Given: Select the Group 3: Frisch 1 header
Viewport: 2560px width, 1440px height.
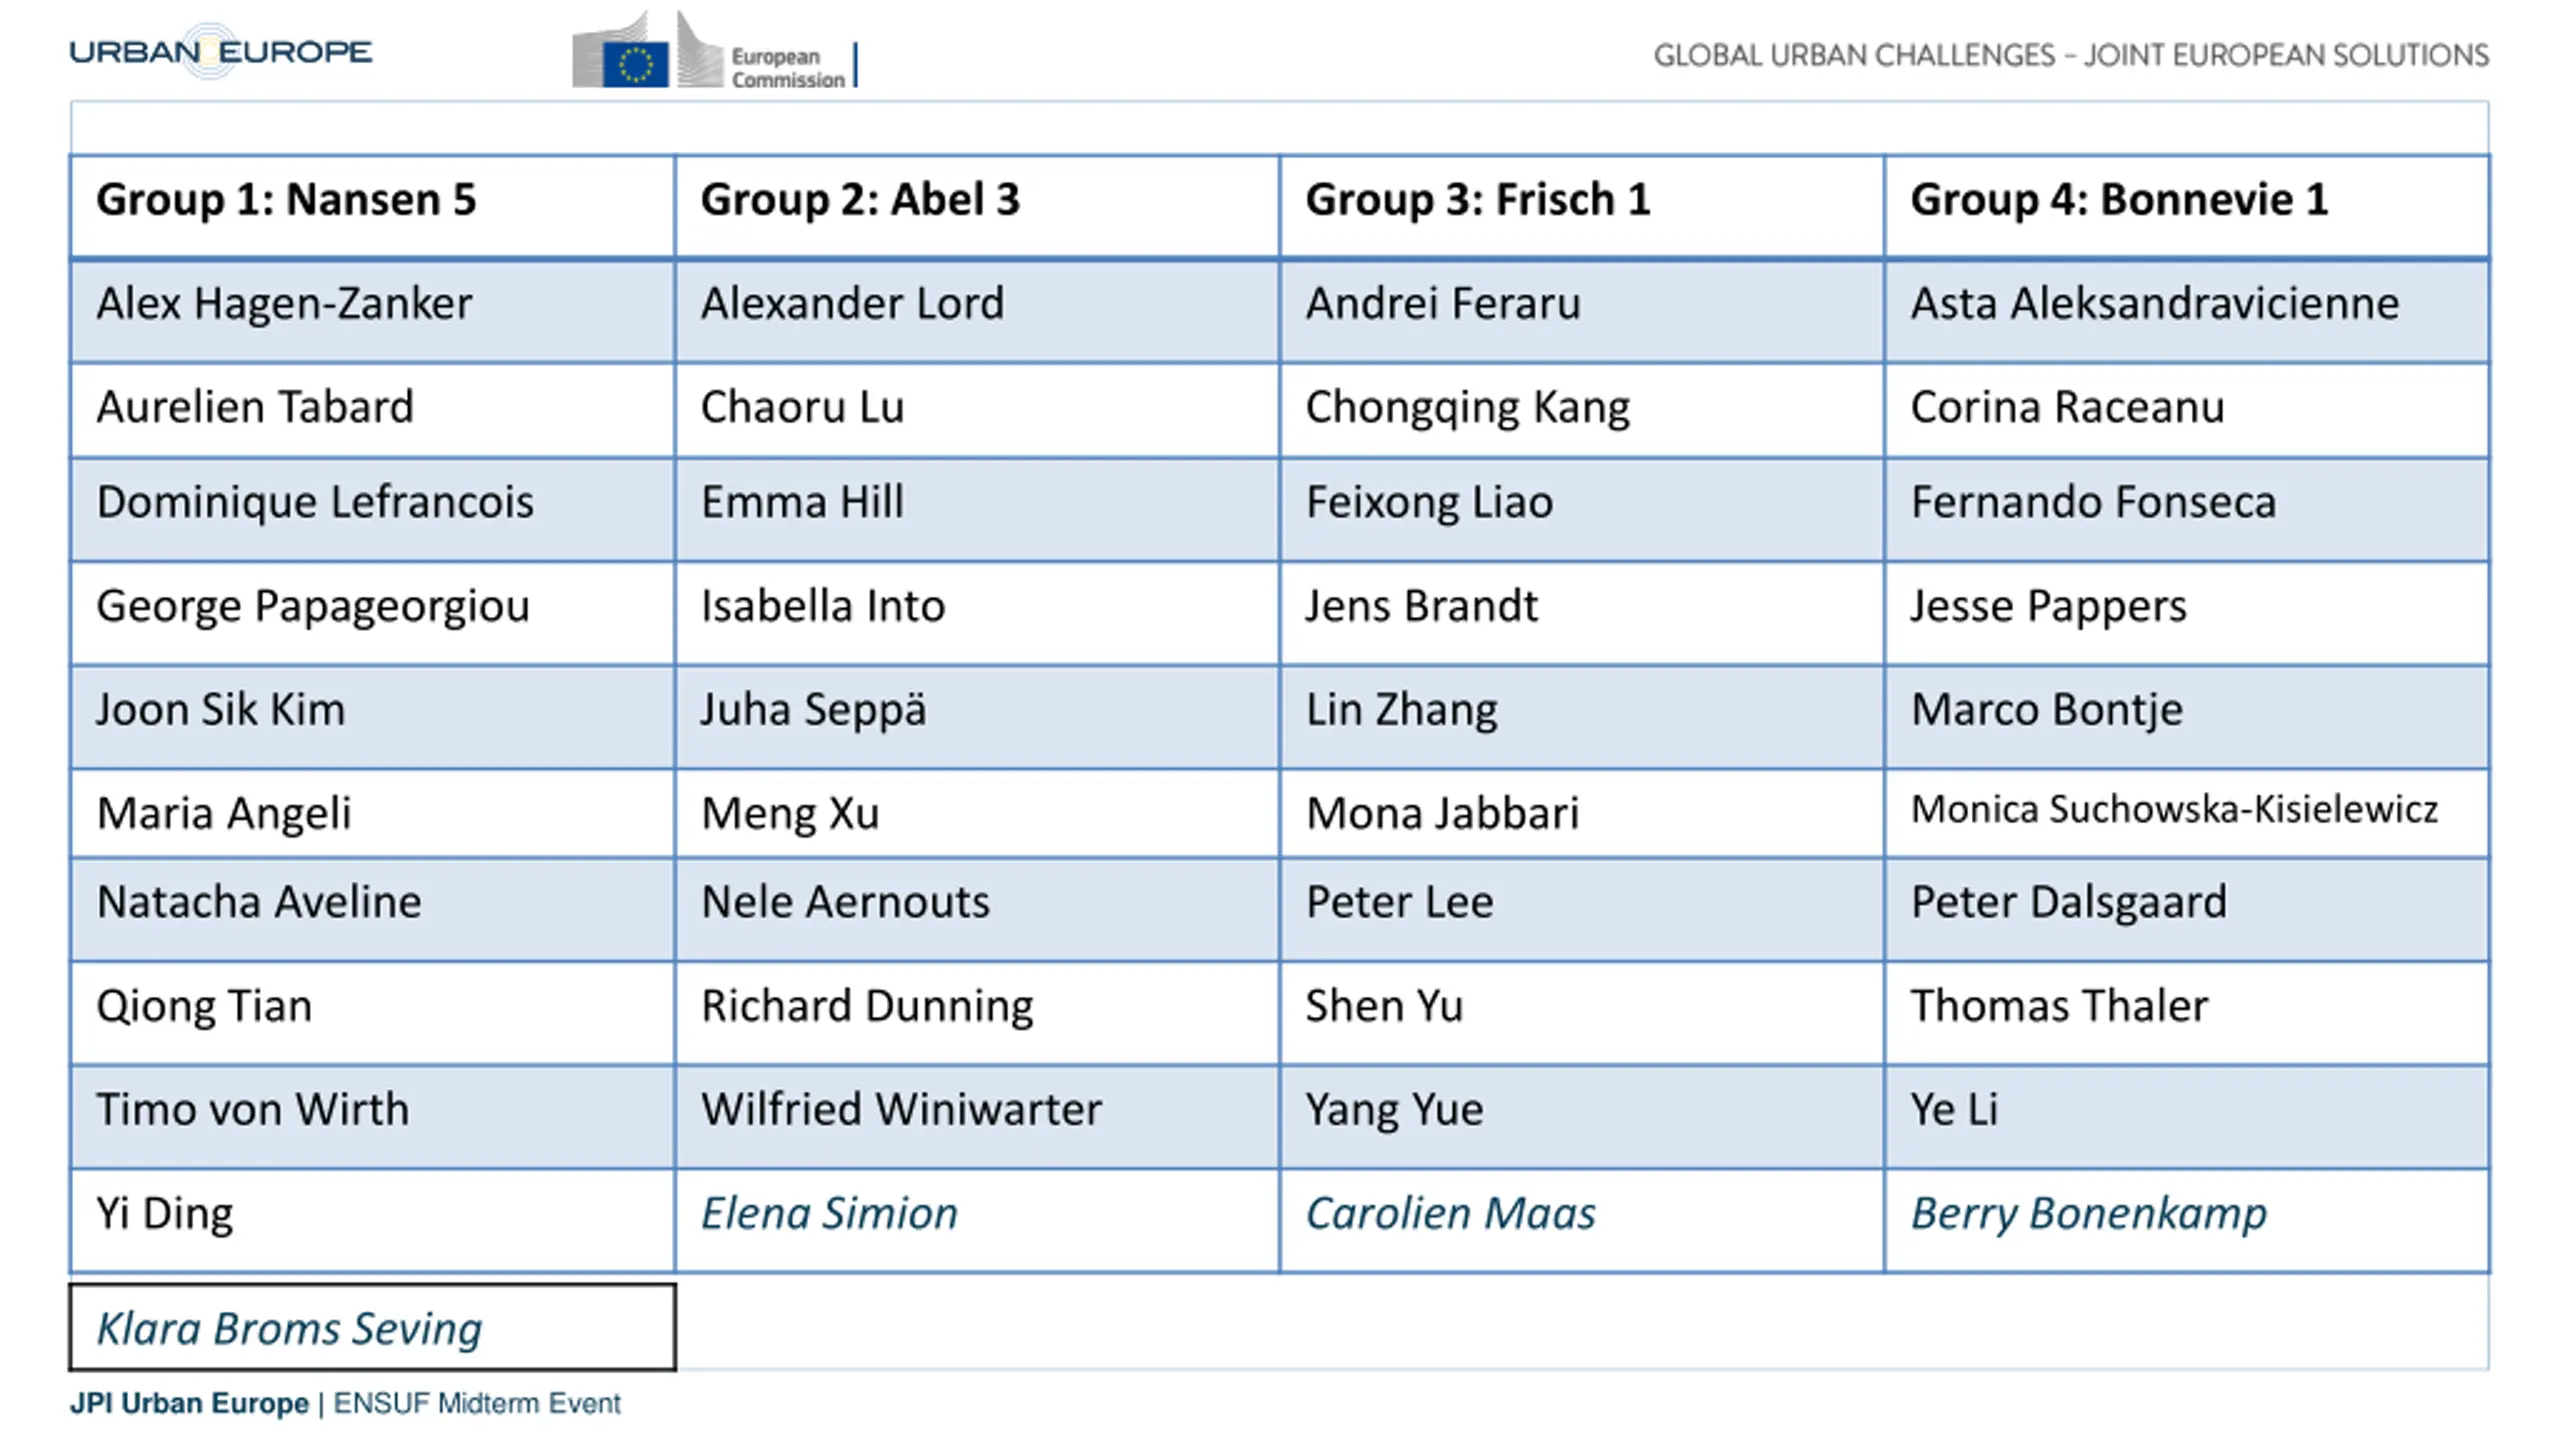Looking at the screenshot, I should 1582,206.
